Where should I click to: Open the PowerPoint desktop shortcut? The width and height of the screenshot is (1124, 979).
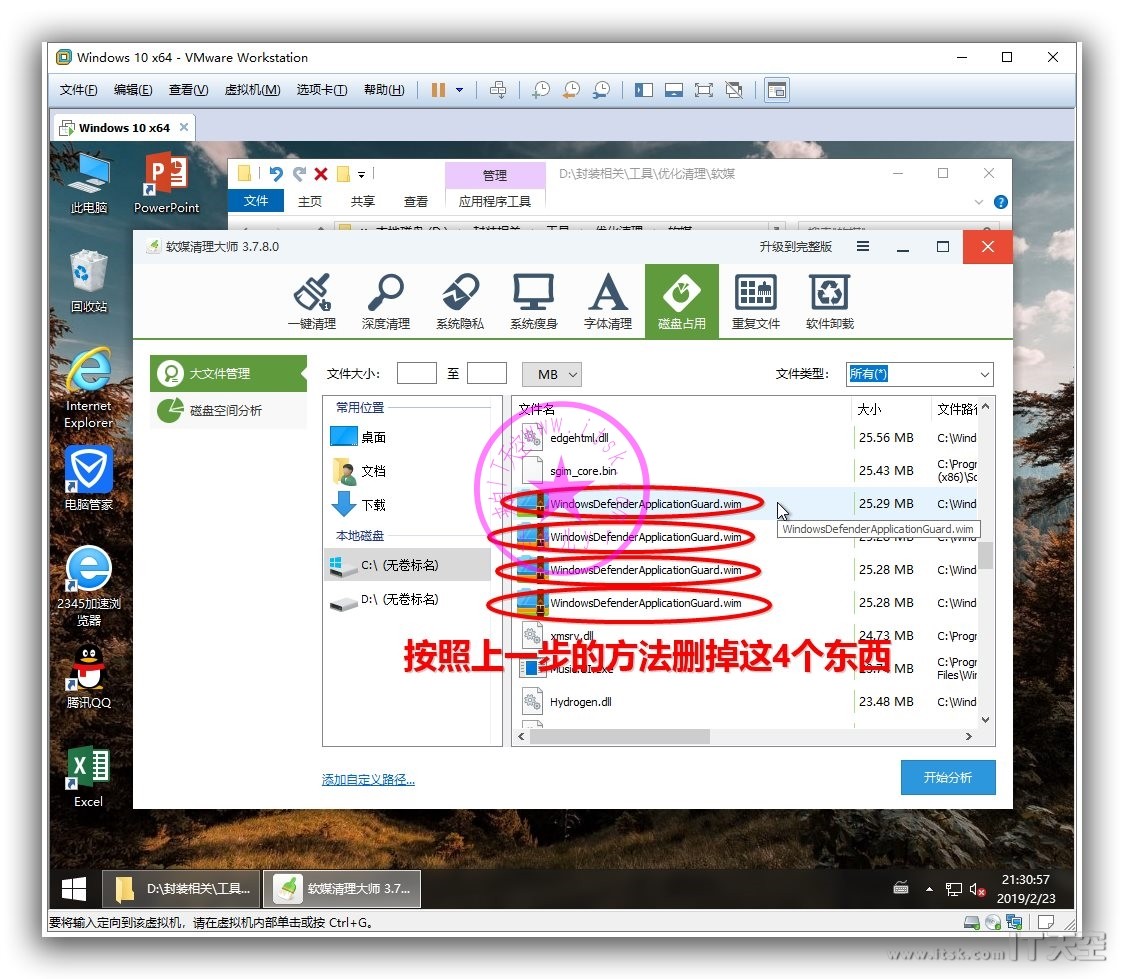tap(166, 183)
